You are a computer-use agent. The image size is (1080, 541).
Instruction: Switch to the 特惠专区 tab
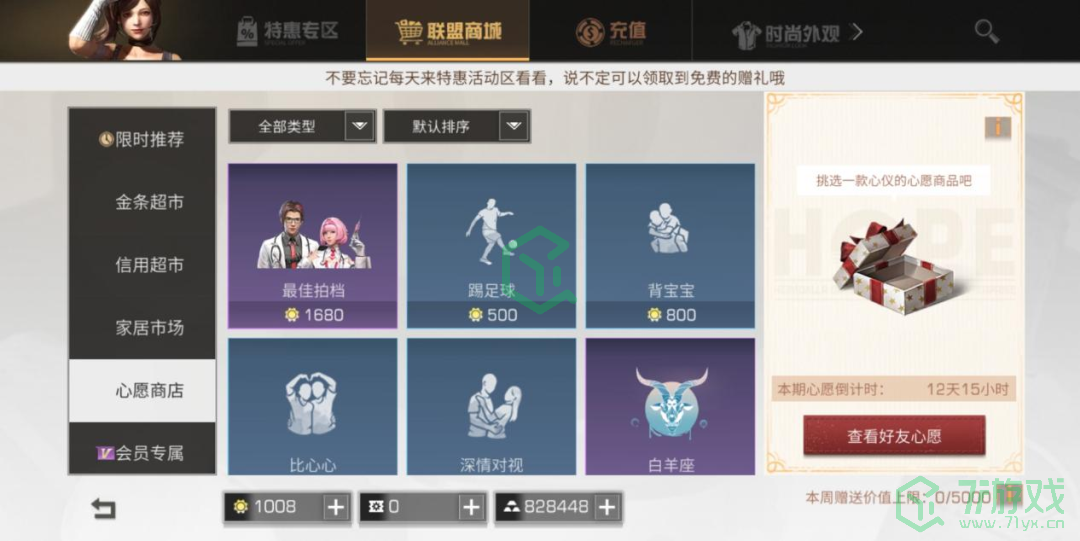click(288, 31)
